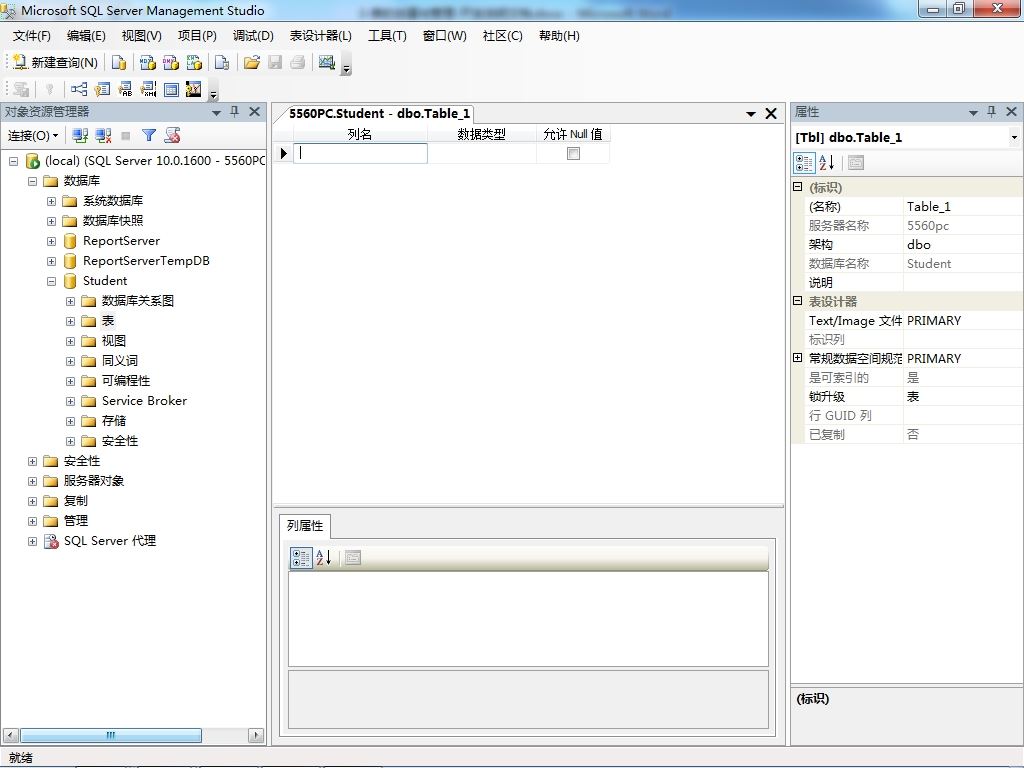Select the 列属性 tab
This screenshot has height=768, width=1024.
[x=305, y=526]
